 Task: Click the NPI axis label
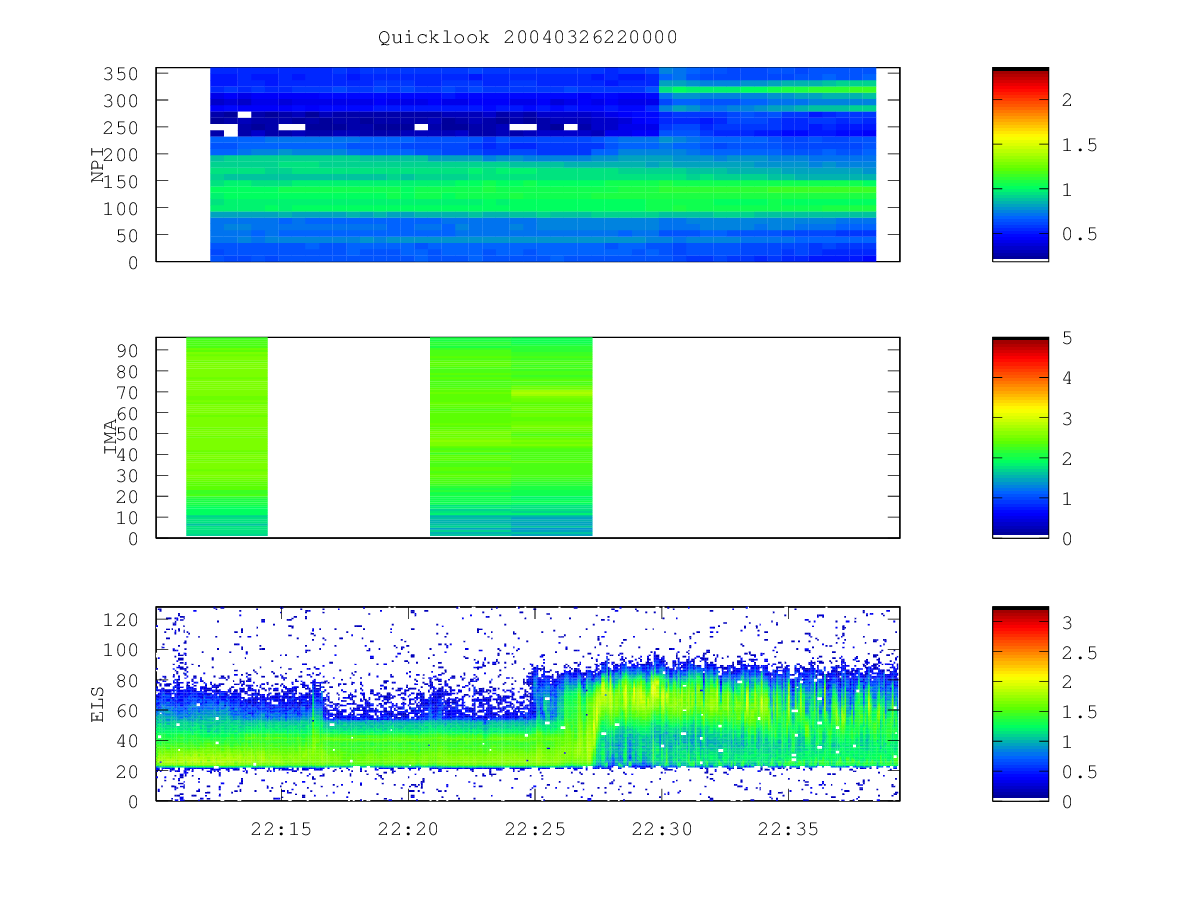click(98, 165)
